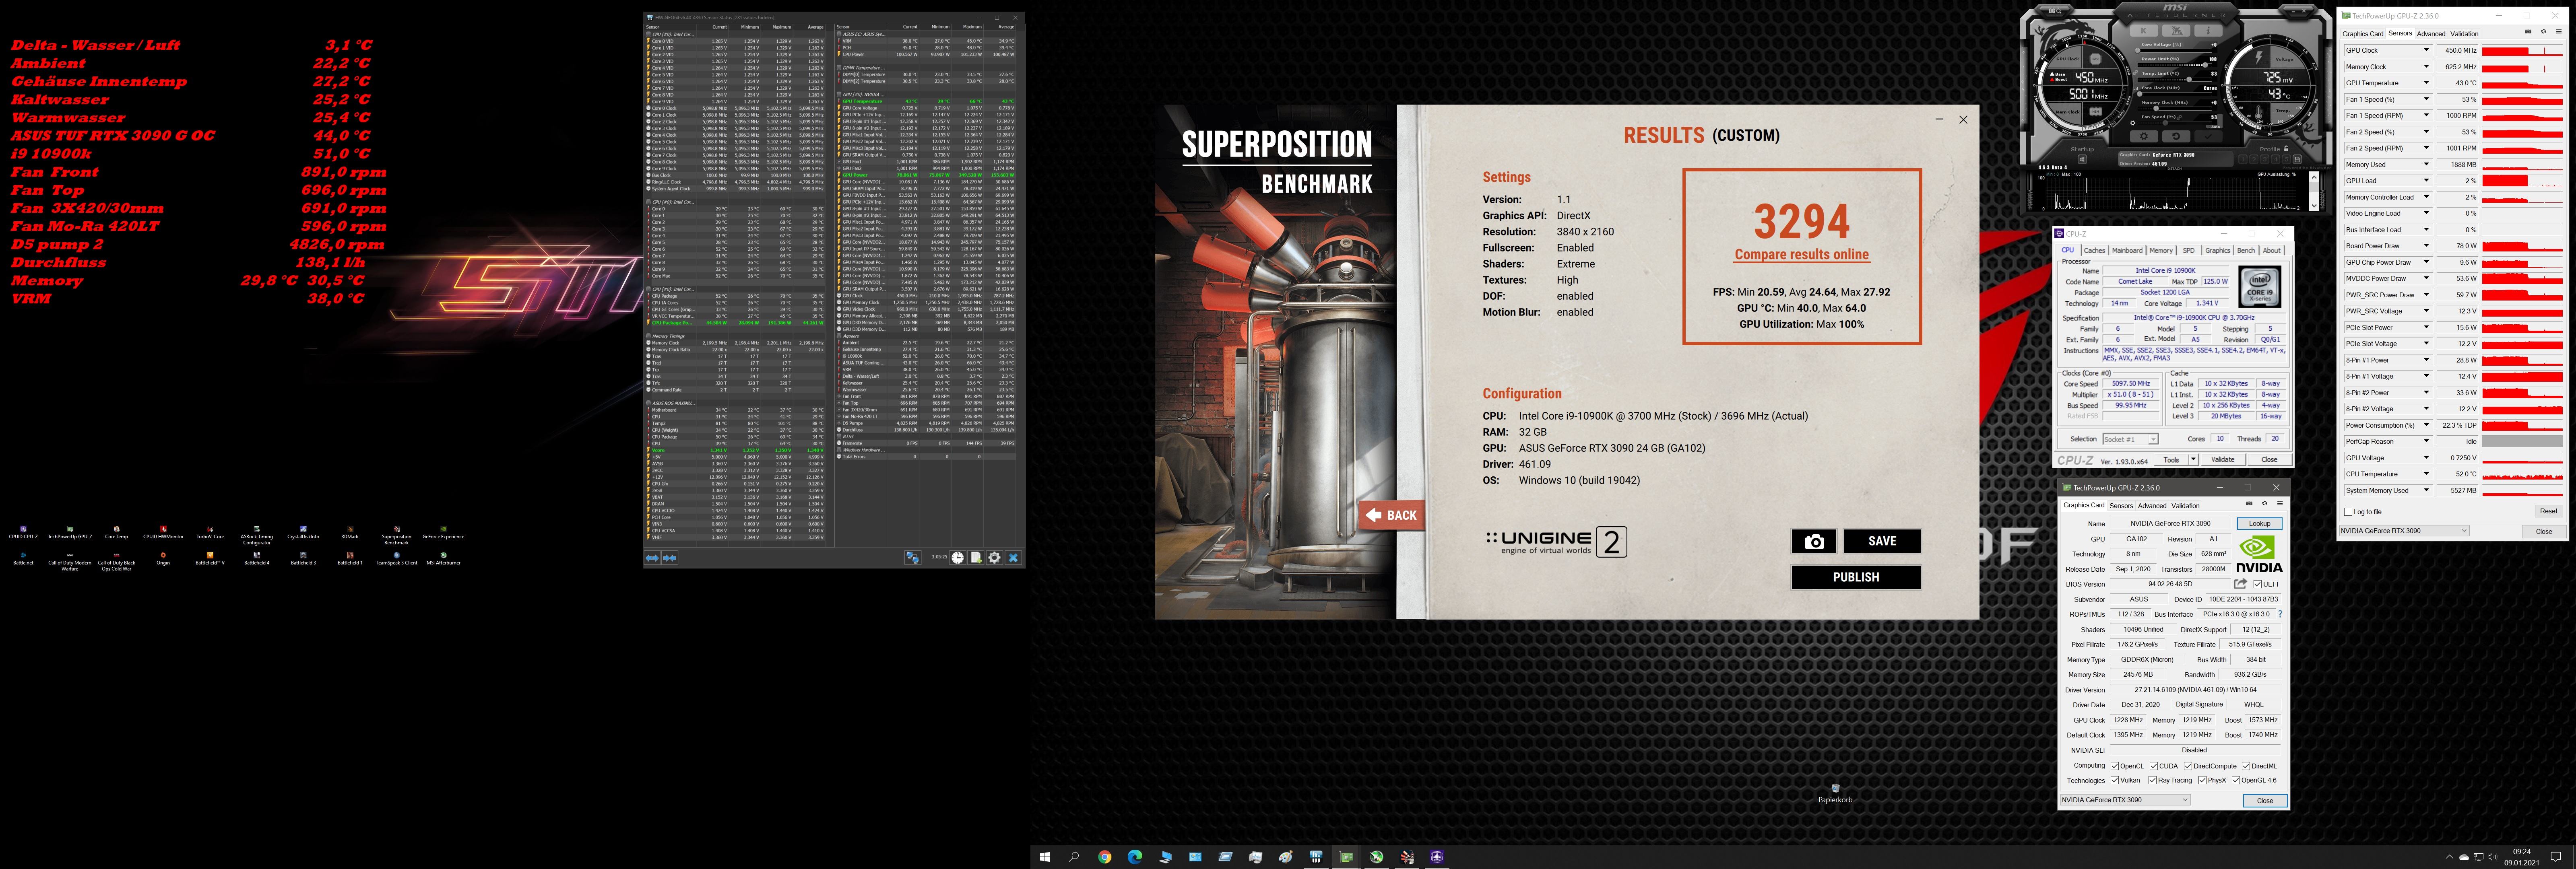Open GPU Temperature sensor dropdown
Screen dimensions: 2576x869
pos(2427,83)
